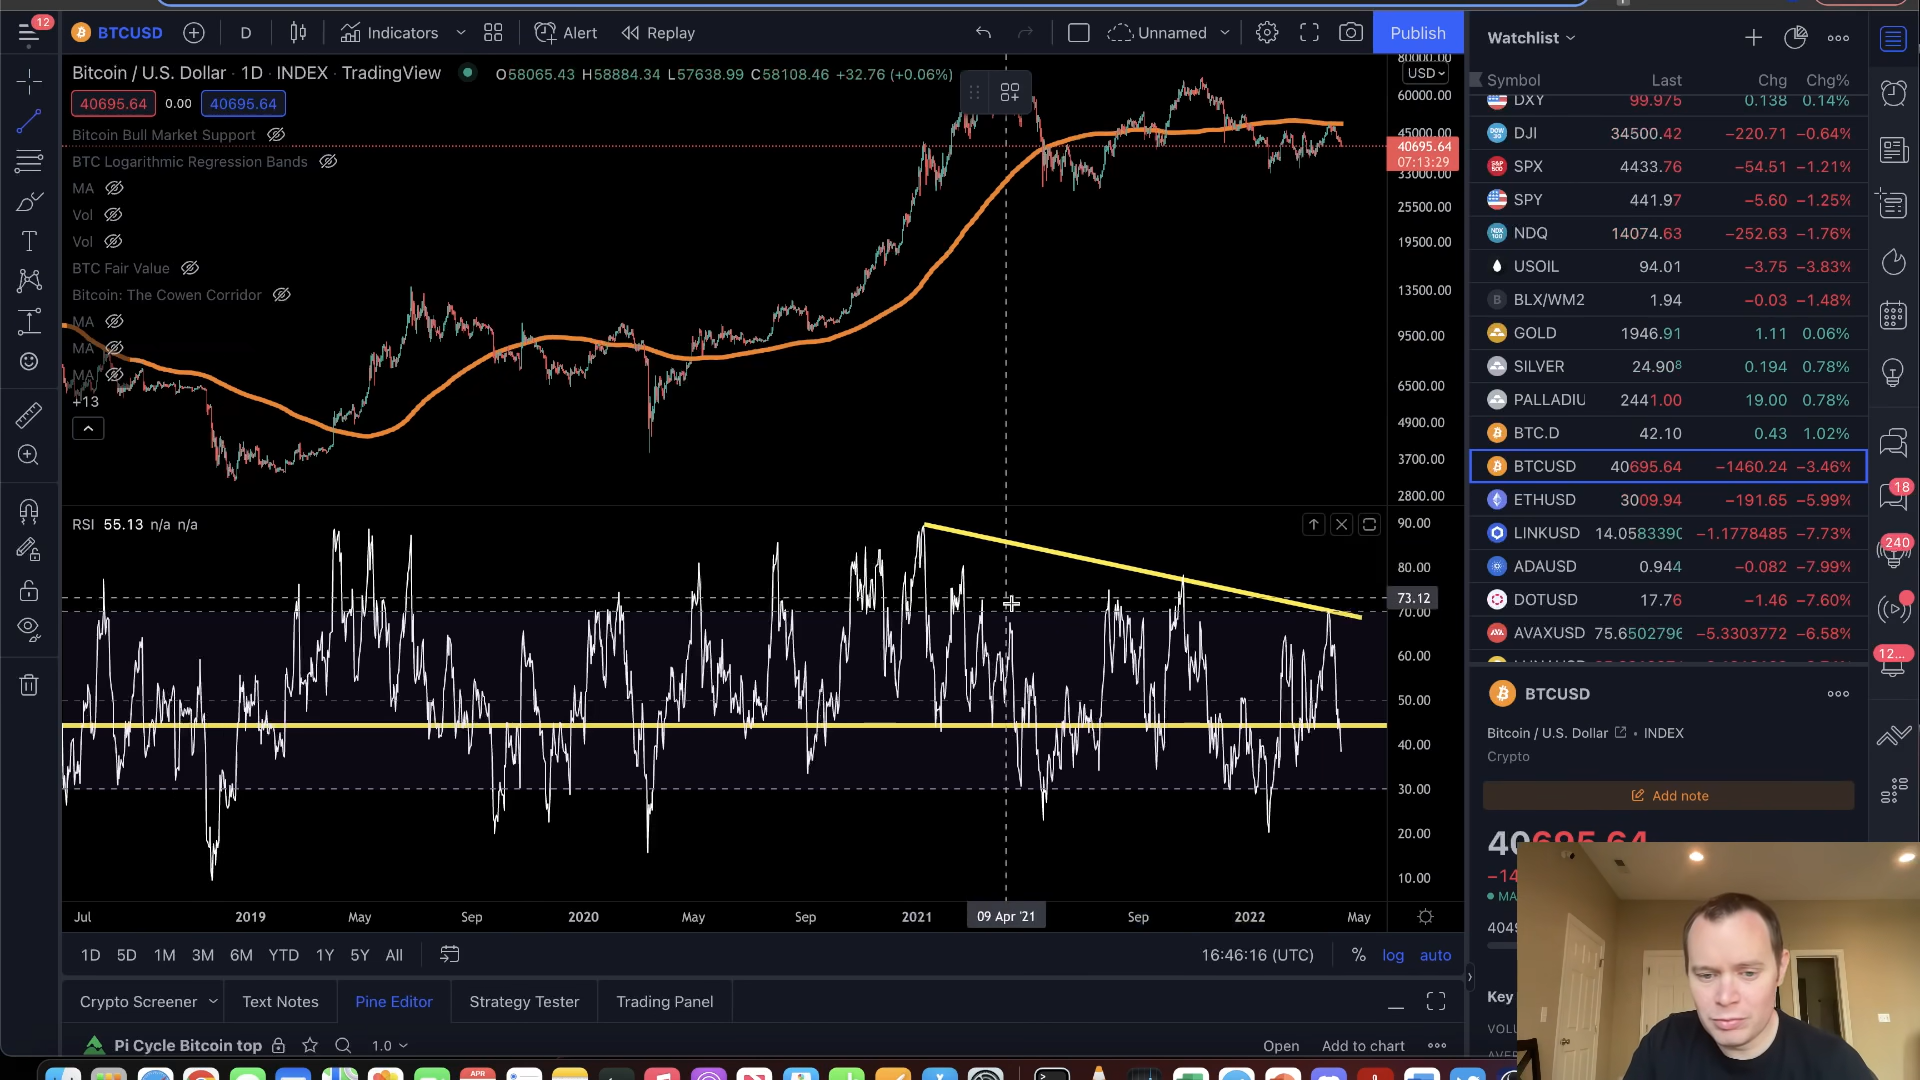Click the horizontal yellow RSI line
Viewport: 1920px width, 1080px height.
[724, 725]
